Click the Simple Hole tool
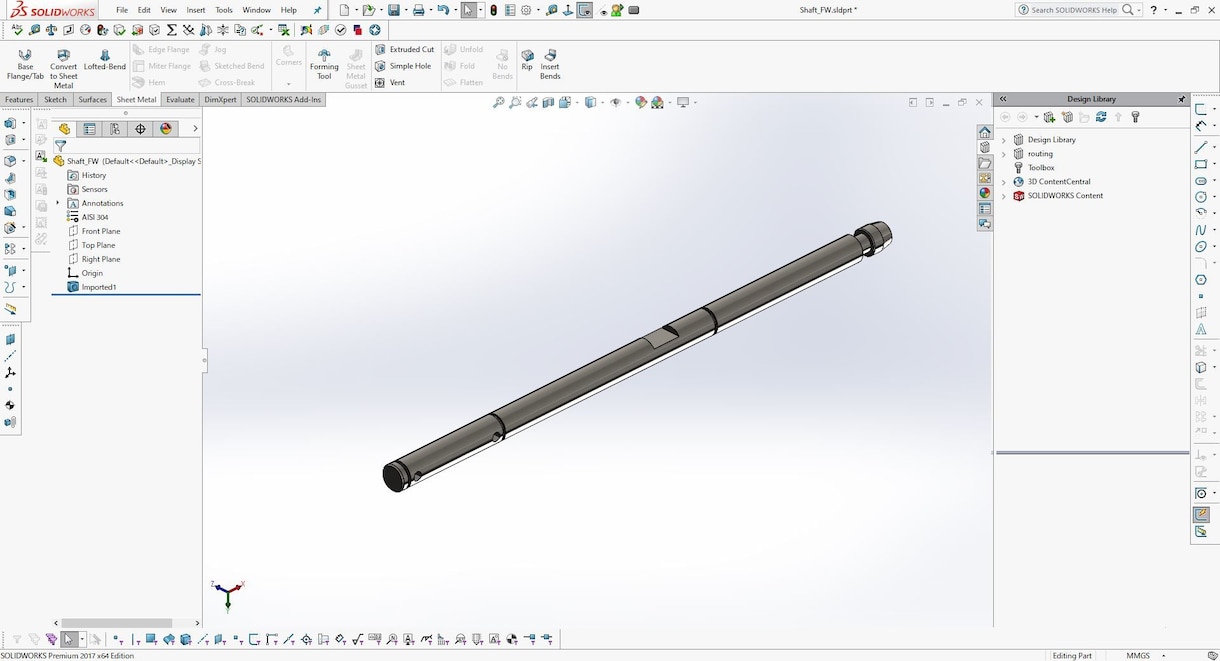Image resolution: width=1220 pixels, height=661 pixels. [403, 66]
